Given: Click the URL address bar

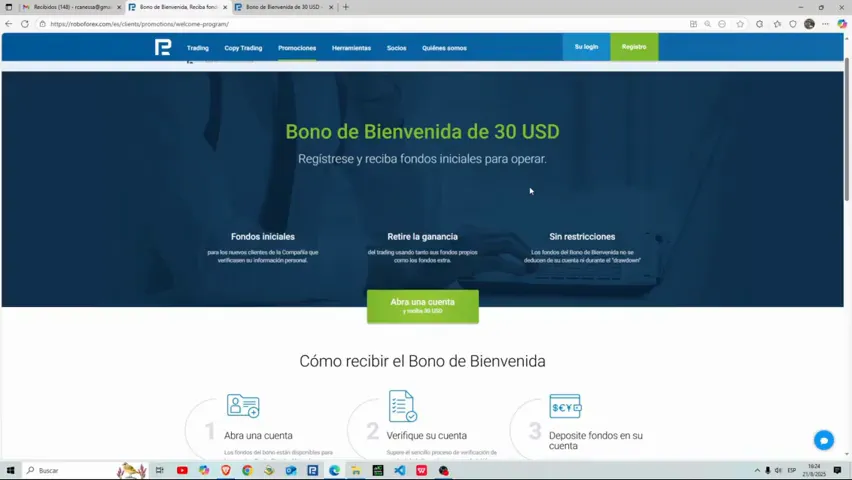Looking at the screenshot, I should pos(359,24).
